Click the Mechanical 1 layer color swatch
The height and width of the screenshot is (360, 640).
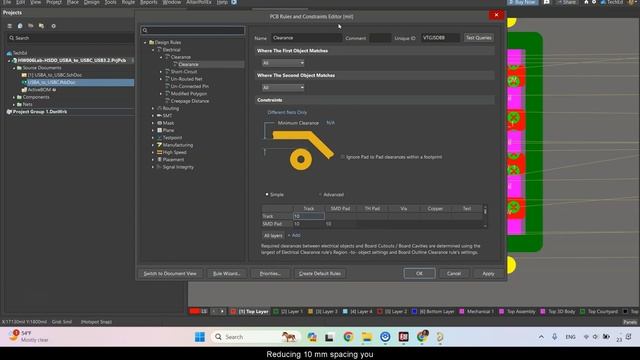pos(462,312)
